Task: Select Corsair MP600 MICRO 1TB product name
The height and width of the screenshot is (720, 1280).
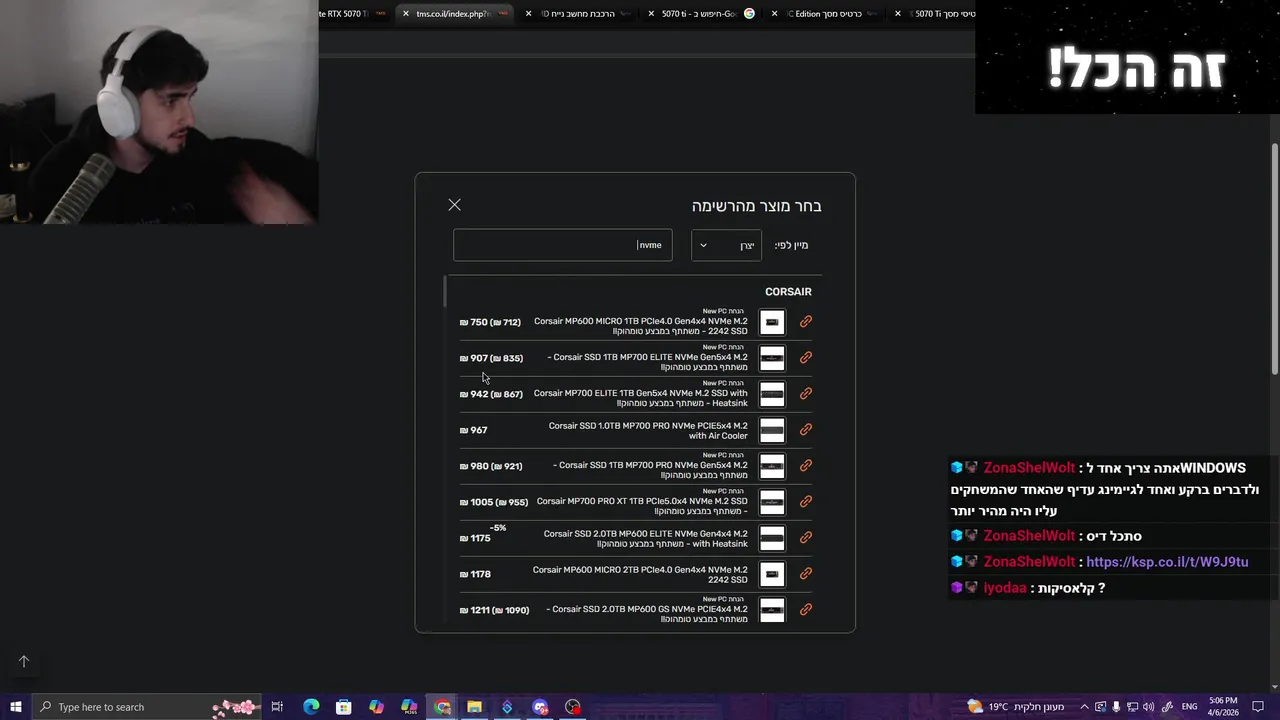Action: point(640,326)
